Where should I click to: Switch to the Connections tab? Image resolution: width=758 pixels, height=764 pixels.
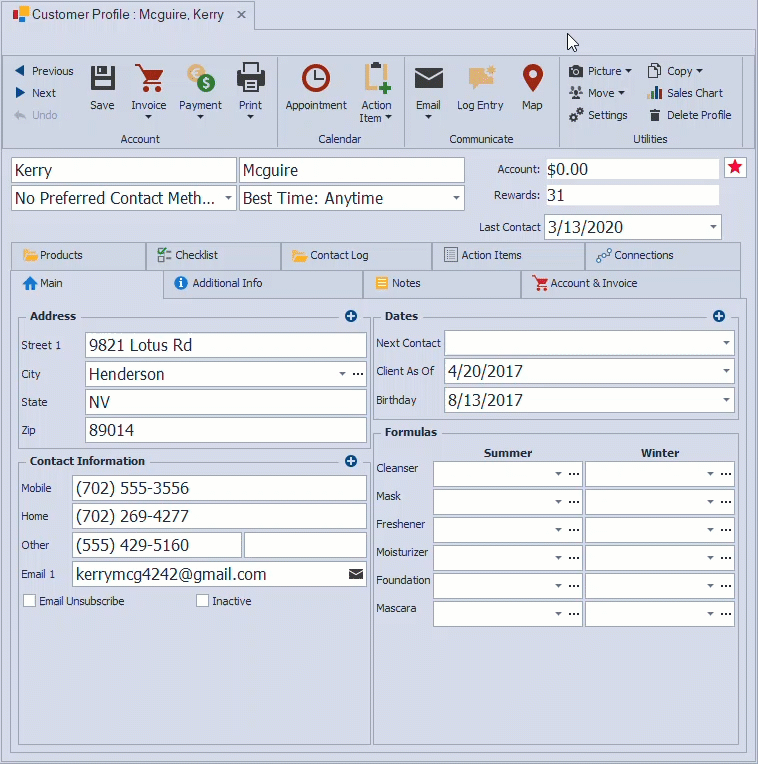[663, 255]
